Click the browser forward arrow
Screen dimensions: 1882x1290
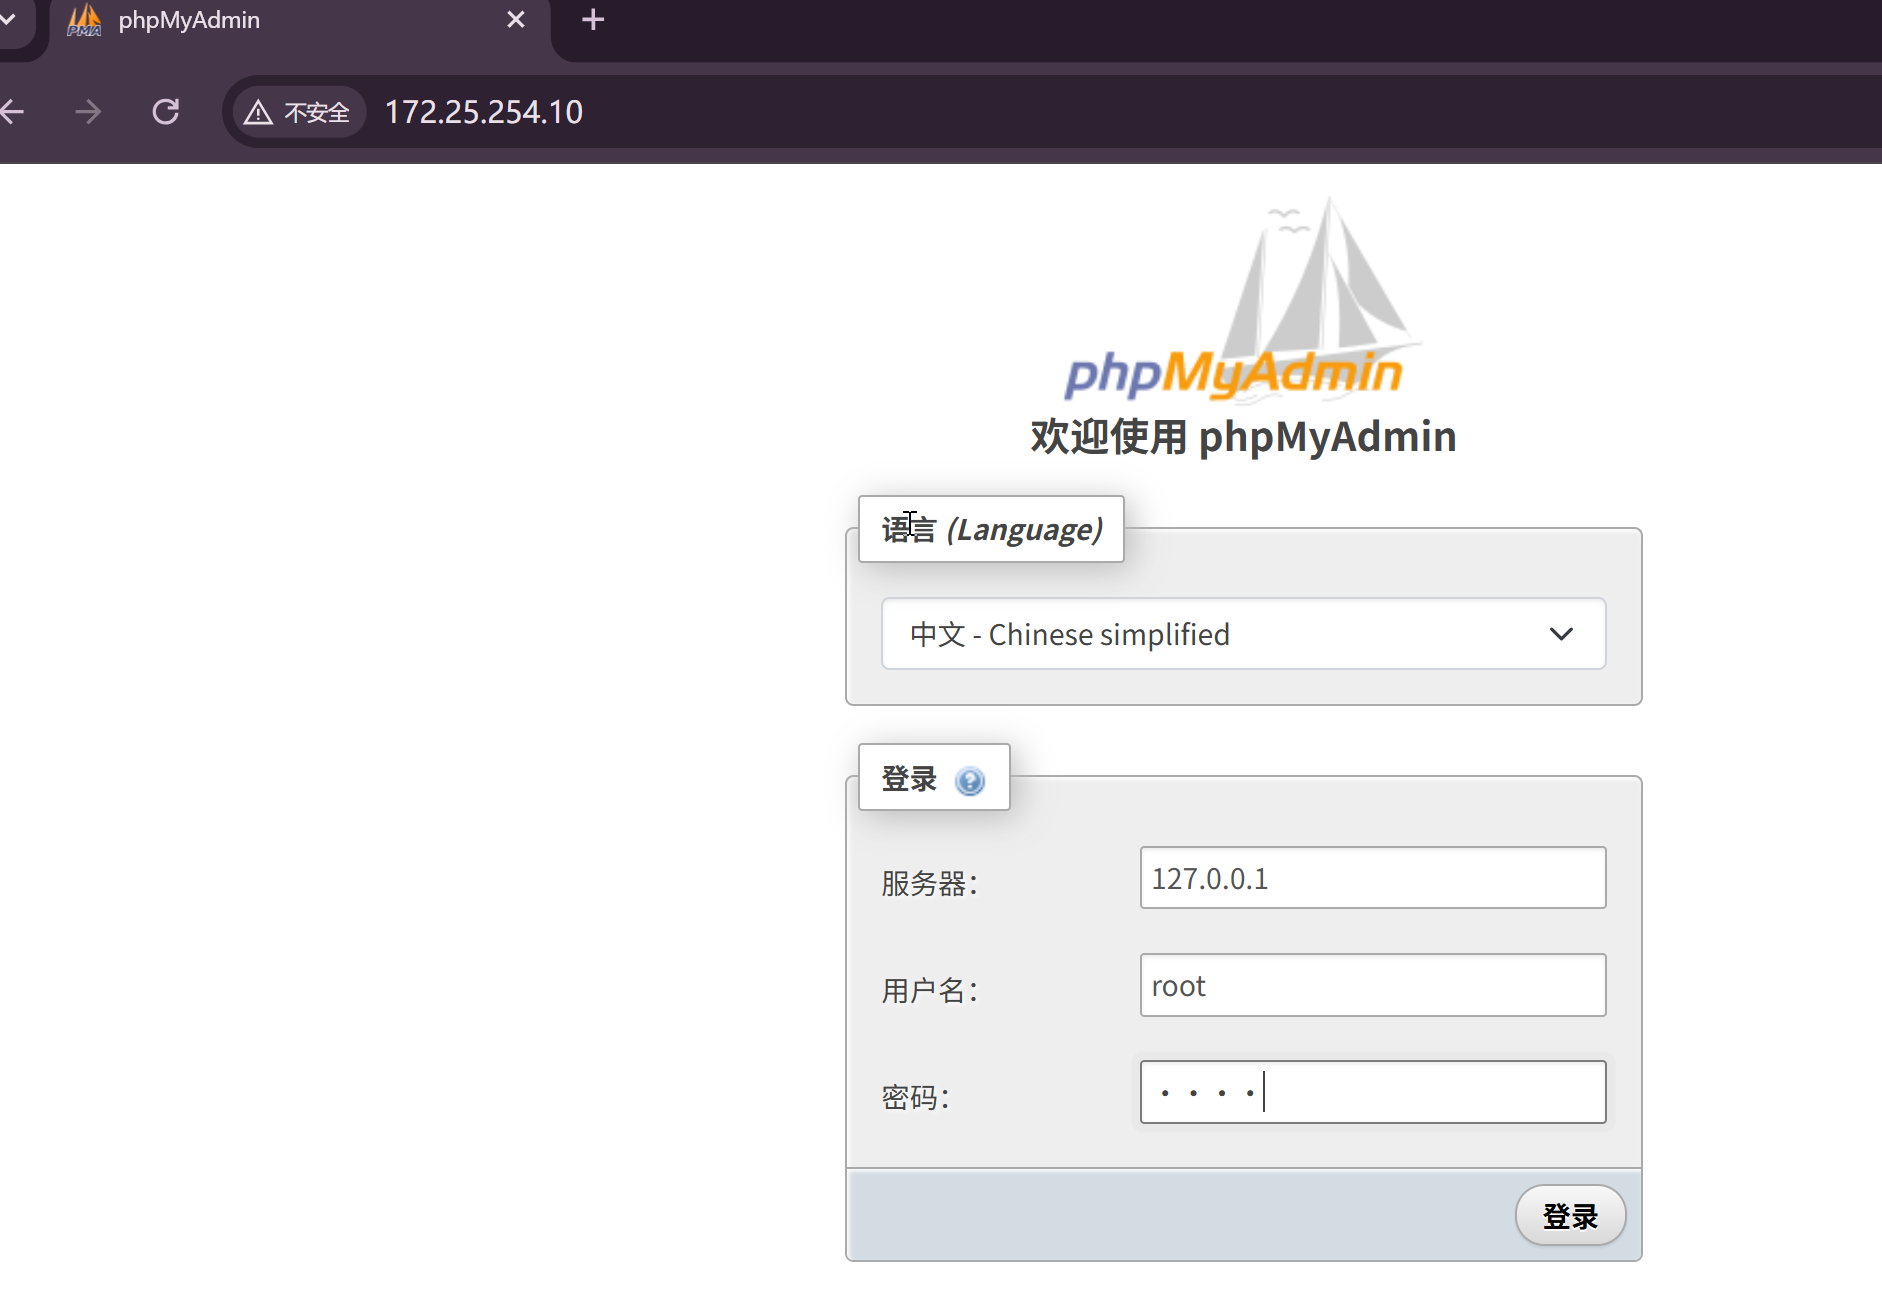click(x=88, y=112)
